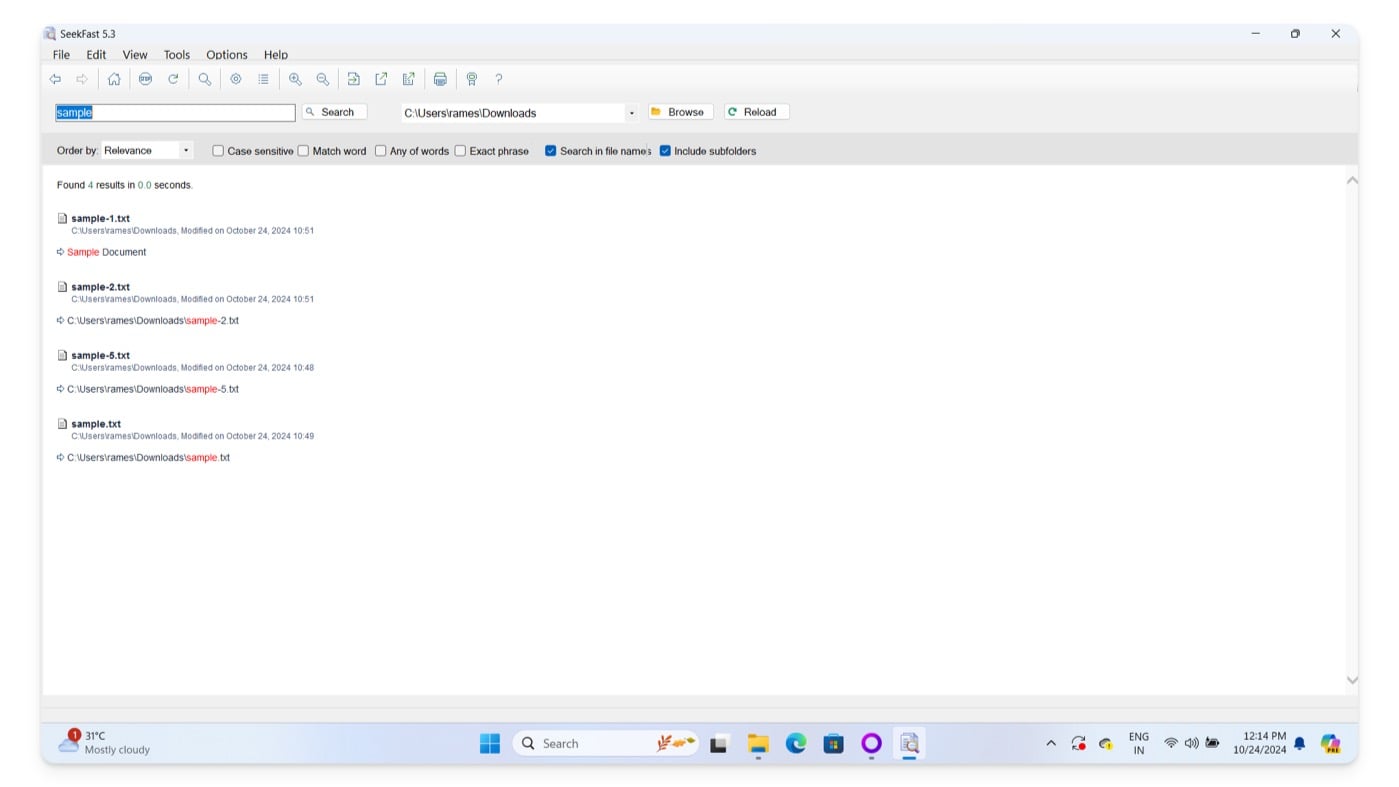1399x787 pixels.
Task: Open weather widget showing 31°C
Action: click(x=104, y=742)
